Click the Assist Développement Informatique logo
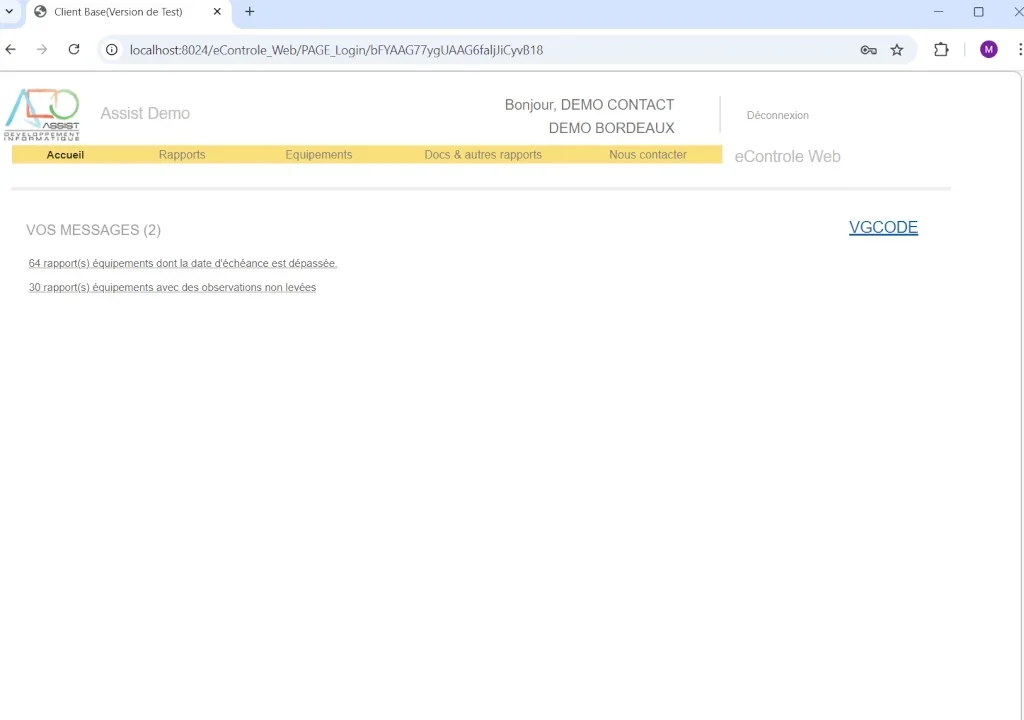The width and height of the screenshot is (1024, 720). coord(42,114)
